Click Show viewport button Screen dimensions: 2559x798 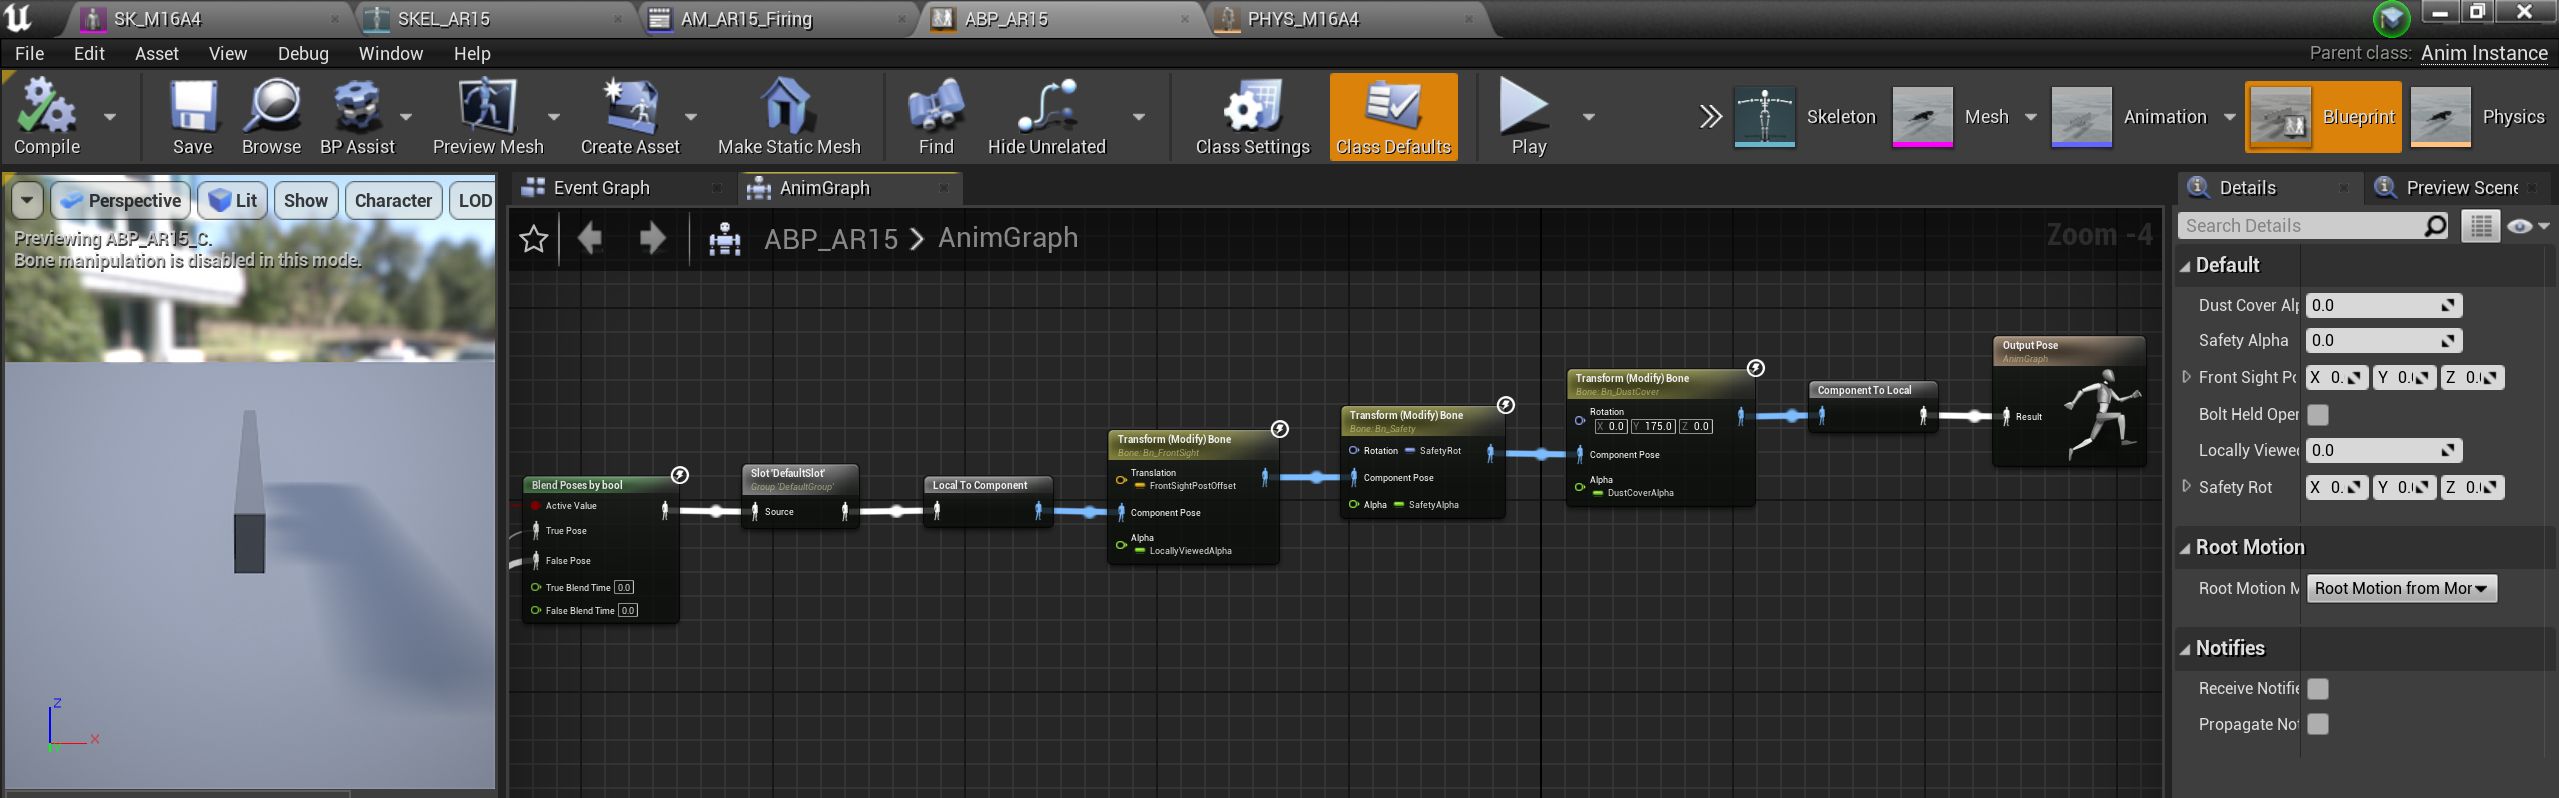tap(305, 201)
